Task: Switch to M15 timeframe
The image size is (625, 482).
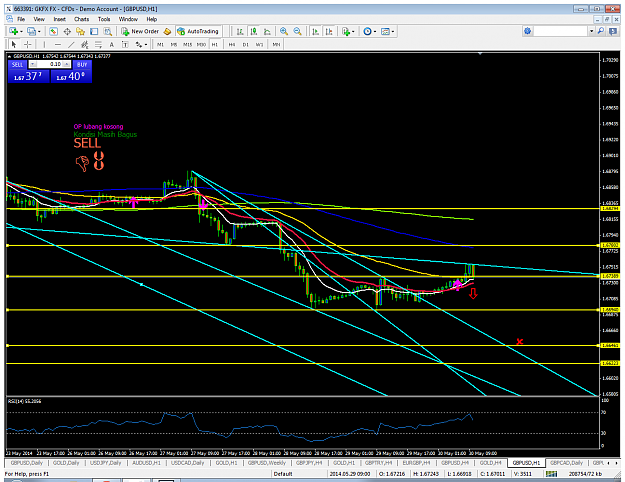Action: [x=187, y=44]
